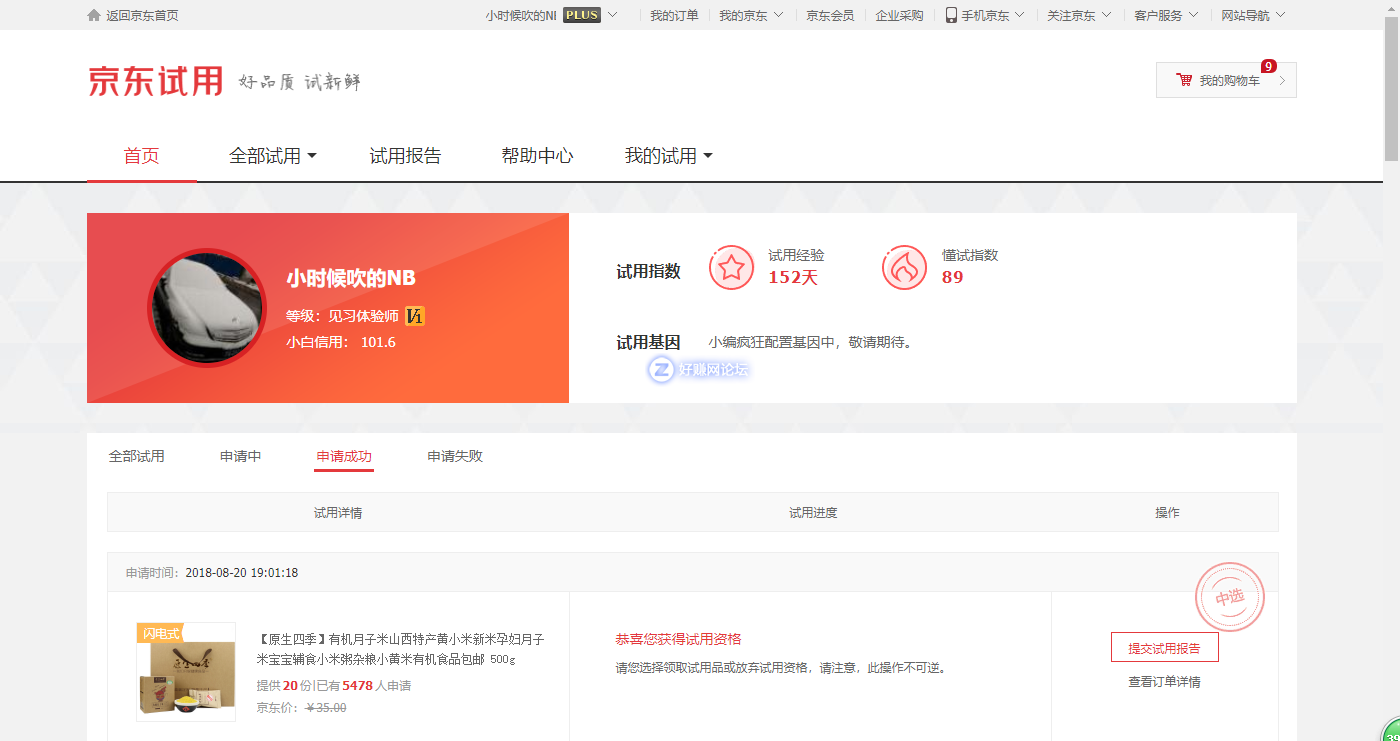This screenshot has width=1400, height=741.
Task: Expand the 我的京东 dropdown
Action: click(751, 15)
